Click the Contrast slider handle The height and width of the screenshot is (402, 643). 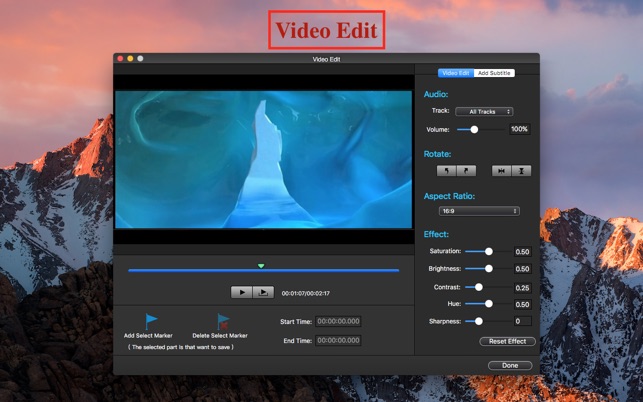coord(479,287)
